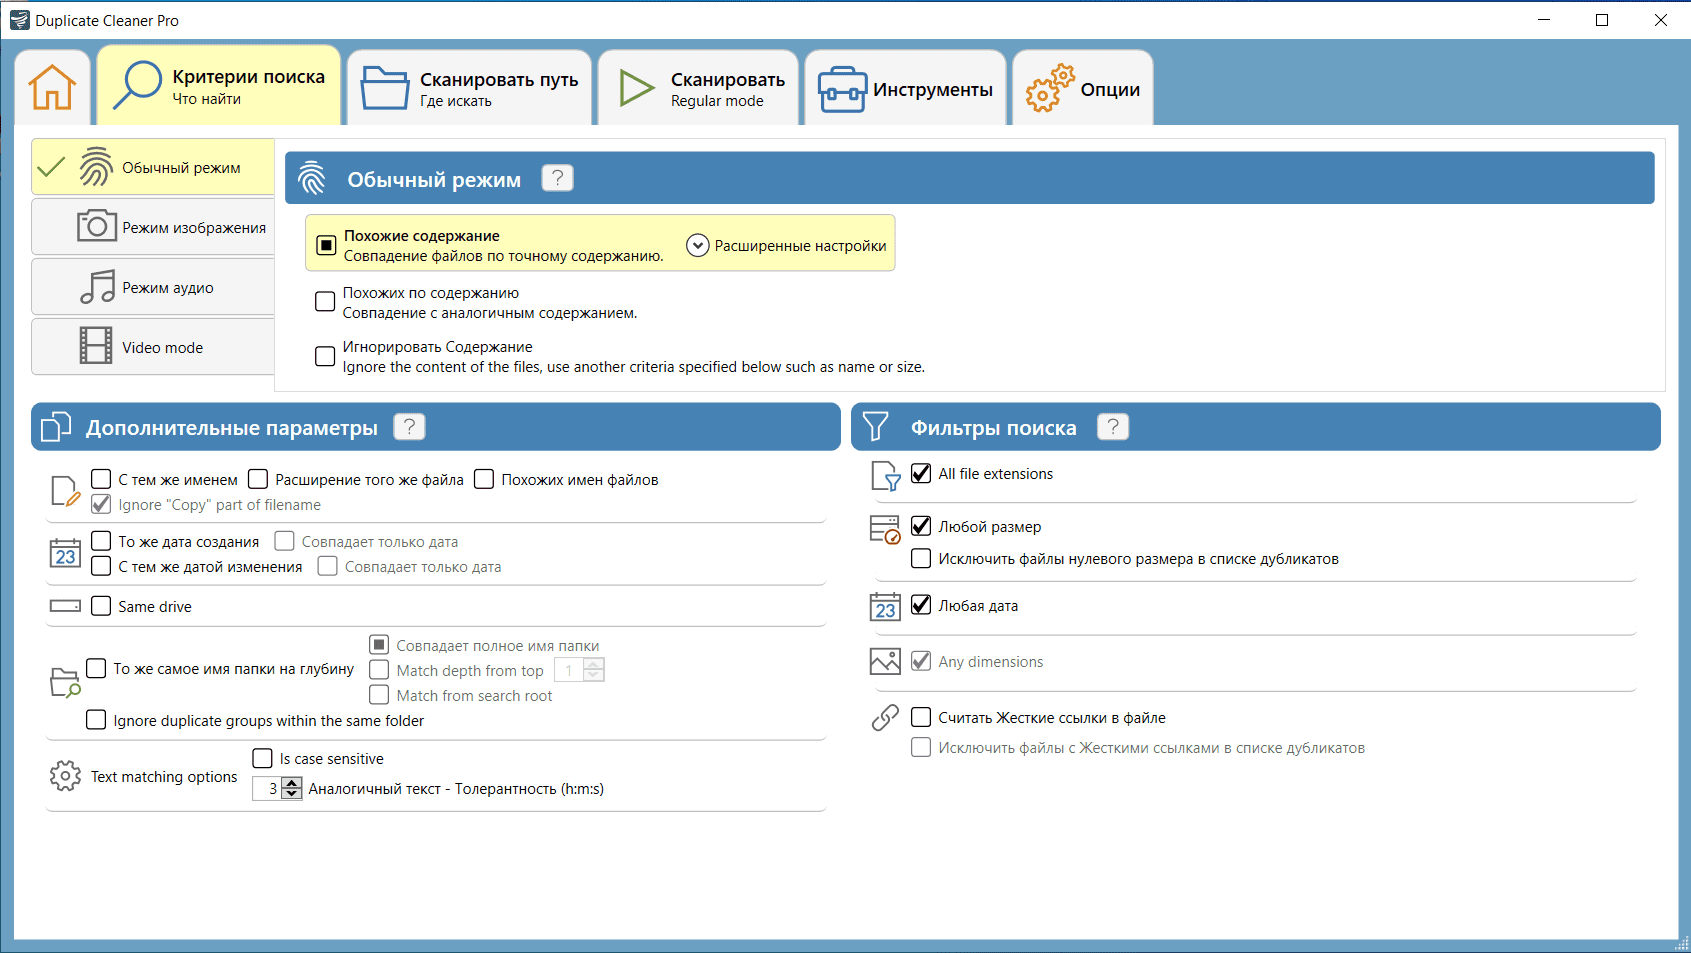Open the Home tab house icon

(x=52, y=87)
